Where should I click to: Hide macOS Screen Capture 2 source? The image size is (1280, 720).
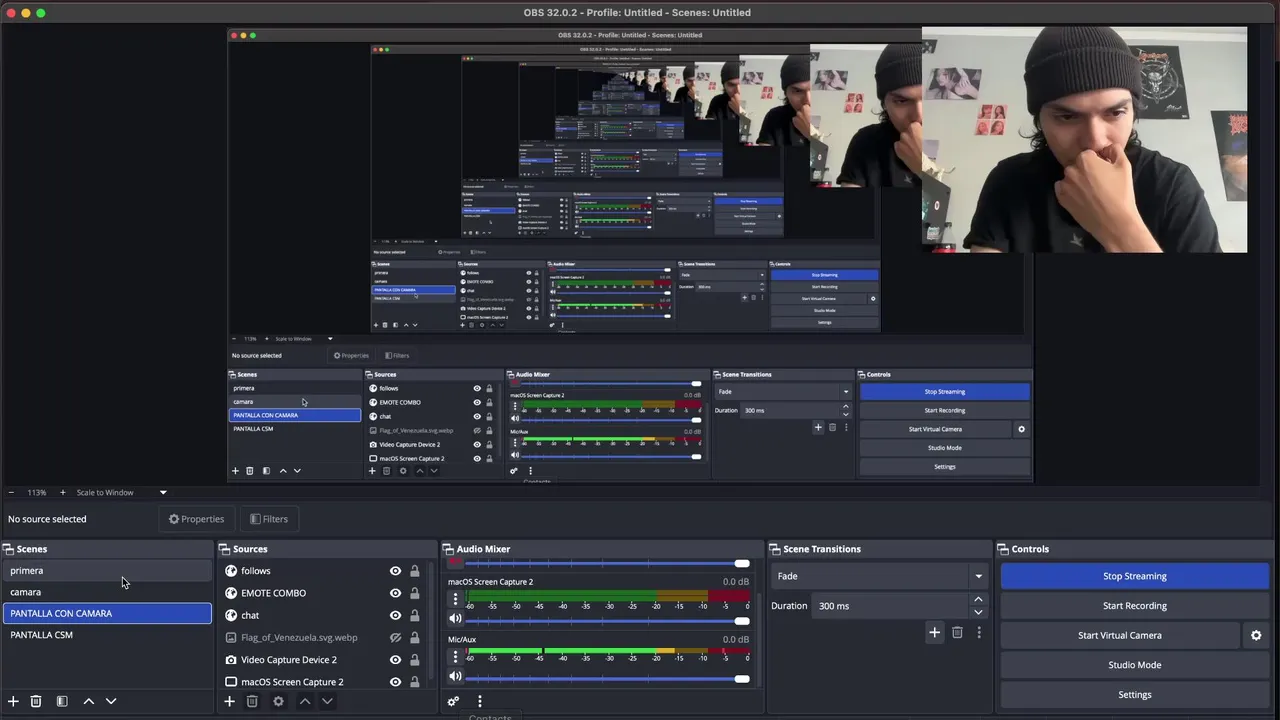[395, 682]
